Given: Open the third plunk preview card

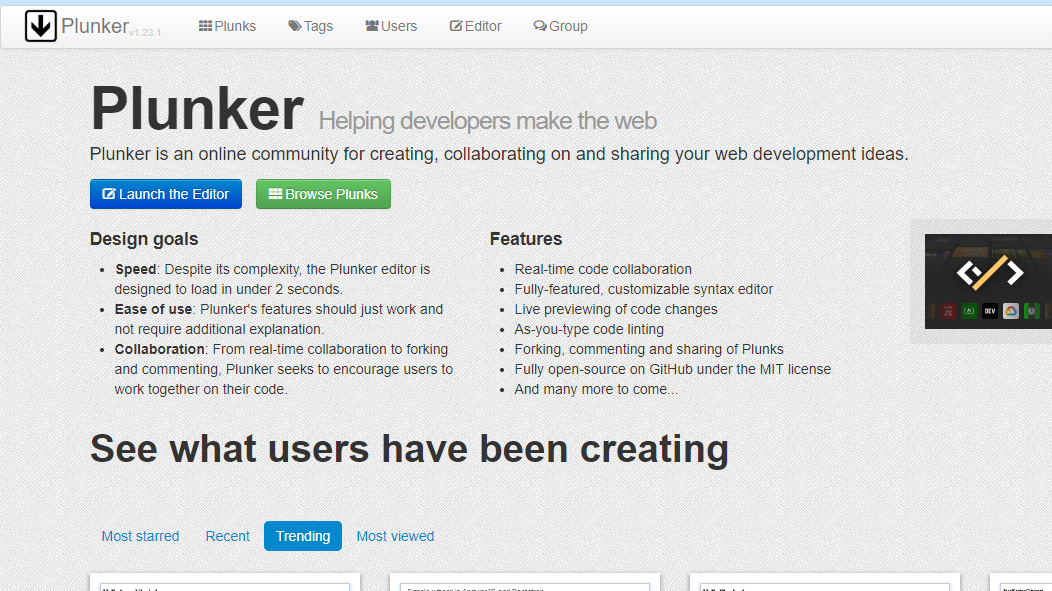Looking at the screenshot, I should 824,583.
